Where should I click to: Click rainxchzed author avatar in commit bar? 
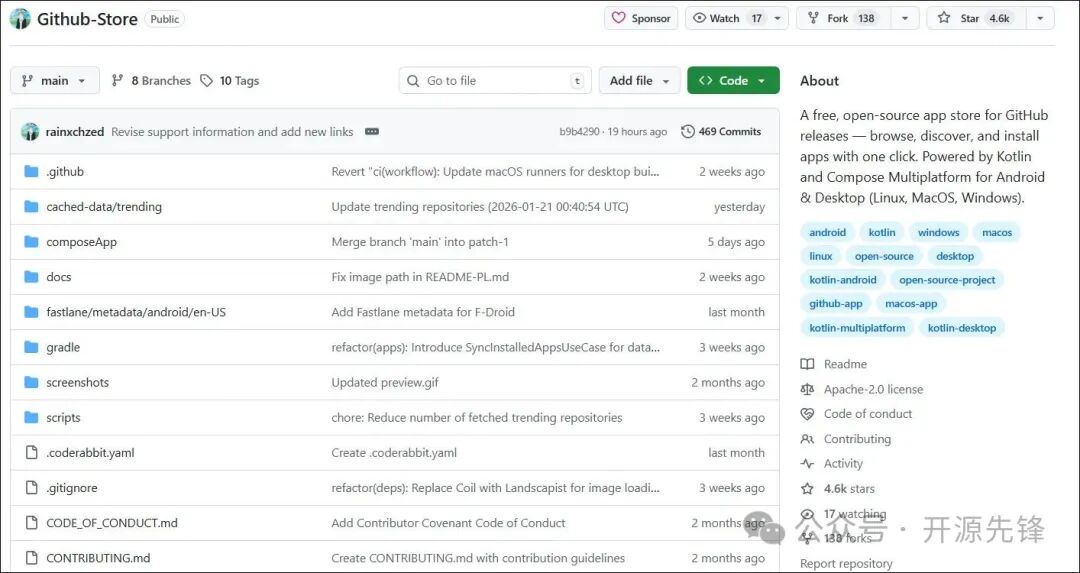click(30, 132)
